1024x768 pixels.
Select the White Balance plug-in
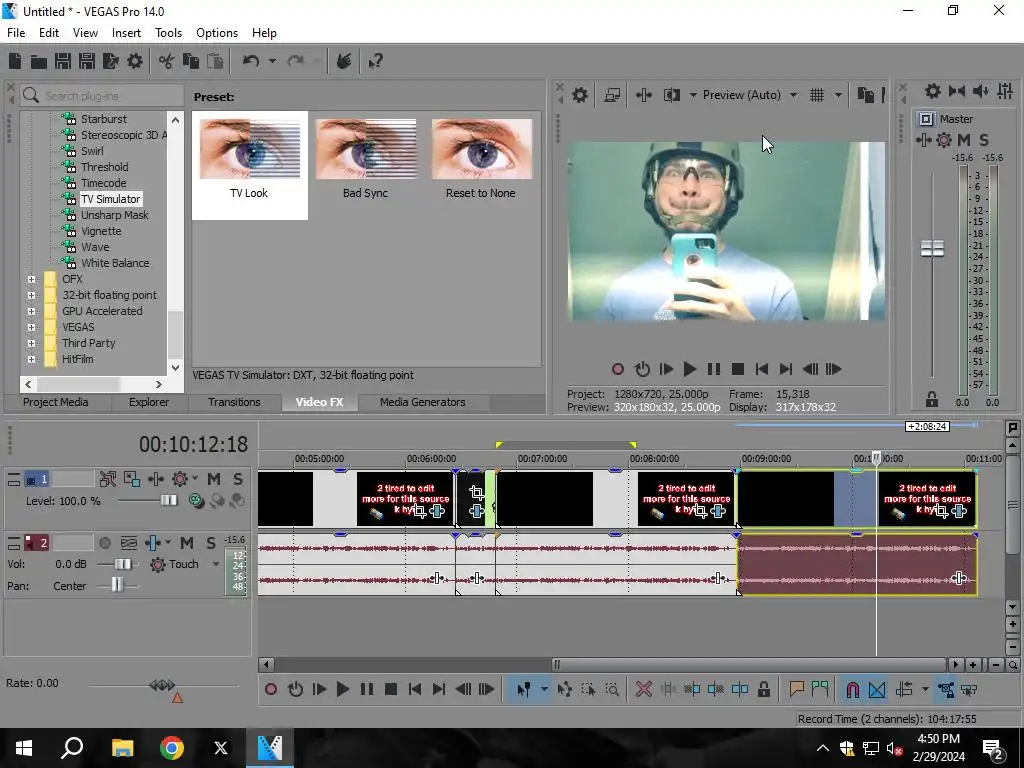(115, 263)
